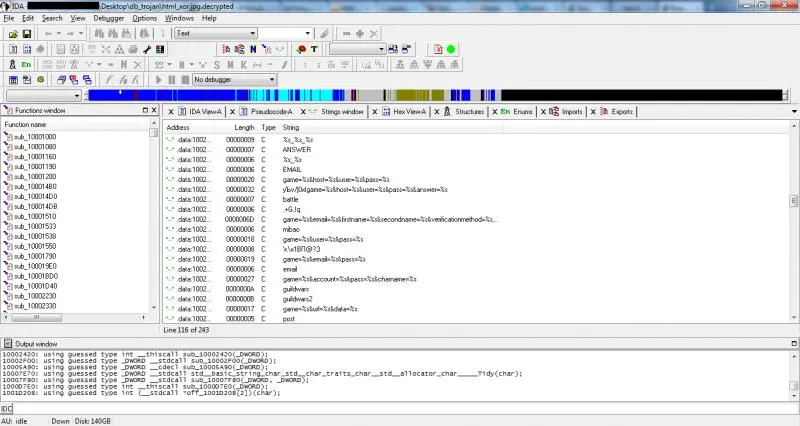Expand the 'No debugger' dropdown

(x=271, y=80)
